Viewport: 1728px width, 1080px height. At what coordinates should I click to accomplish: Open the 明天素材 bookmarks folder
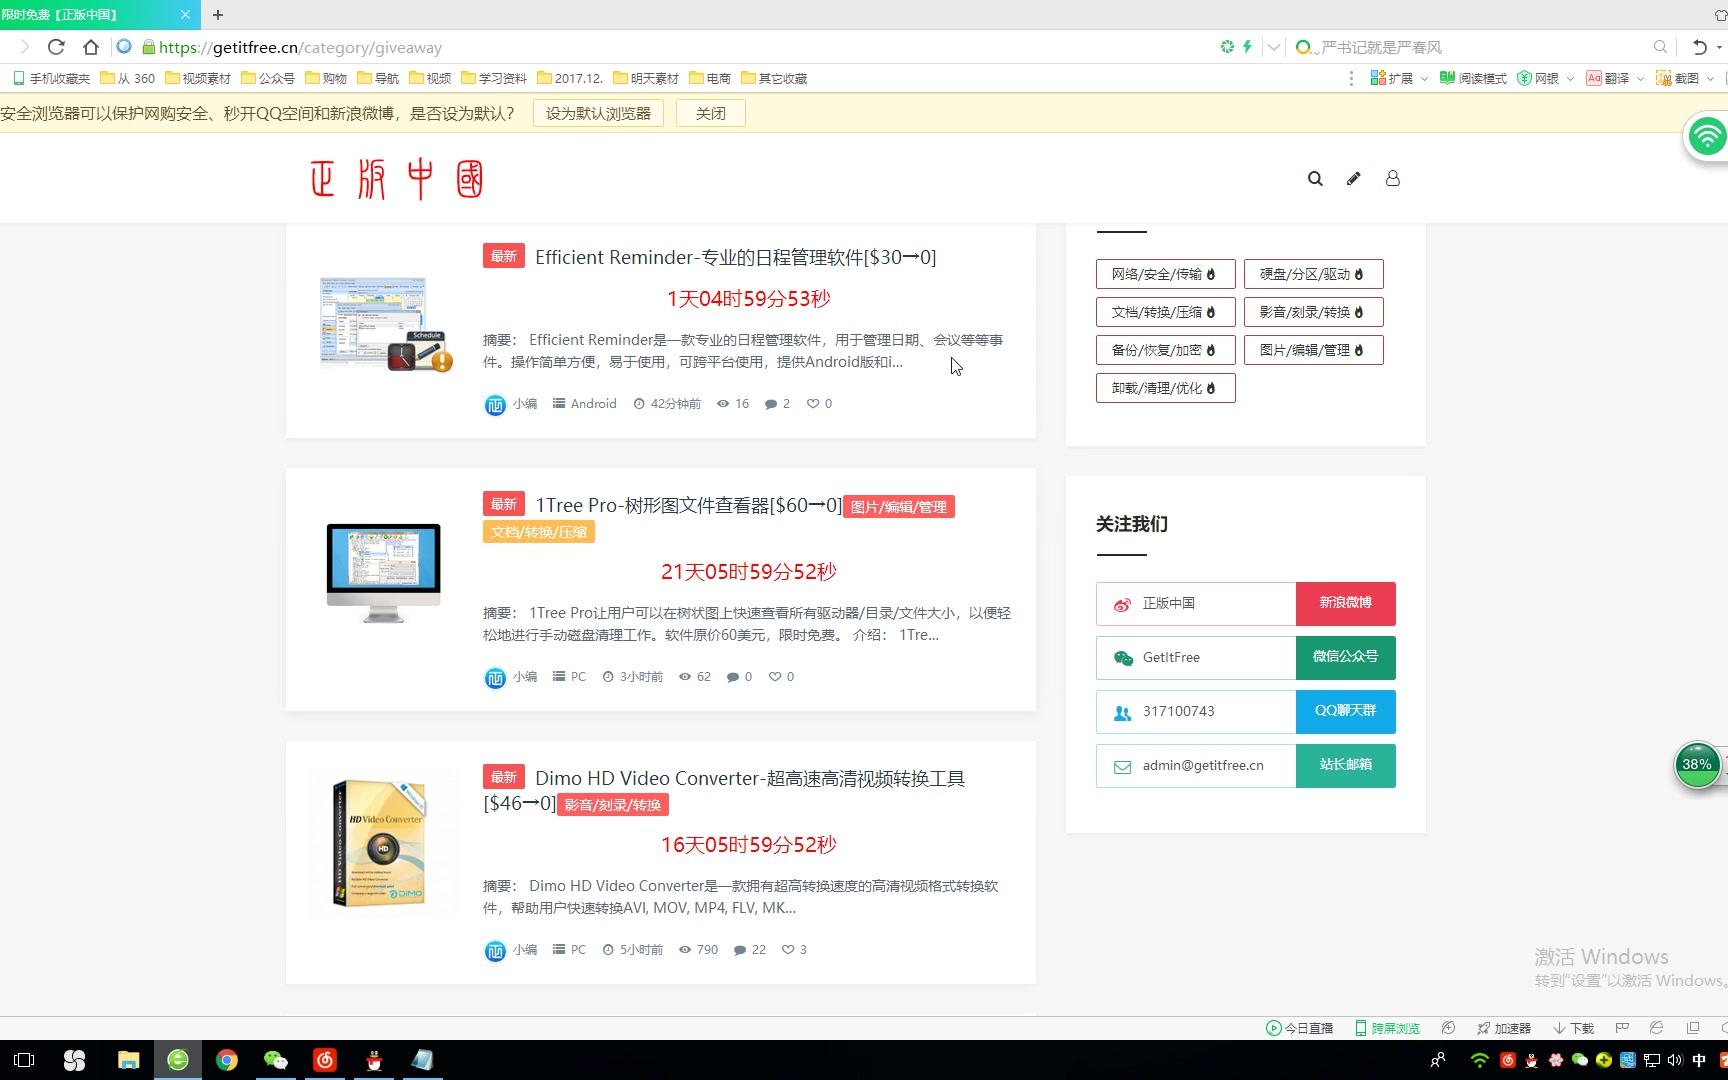coord(649,78)
